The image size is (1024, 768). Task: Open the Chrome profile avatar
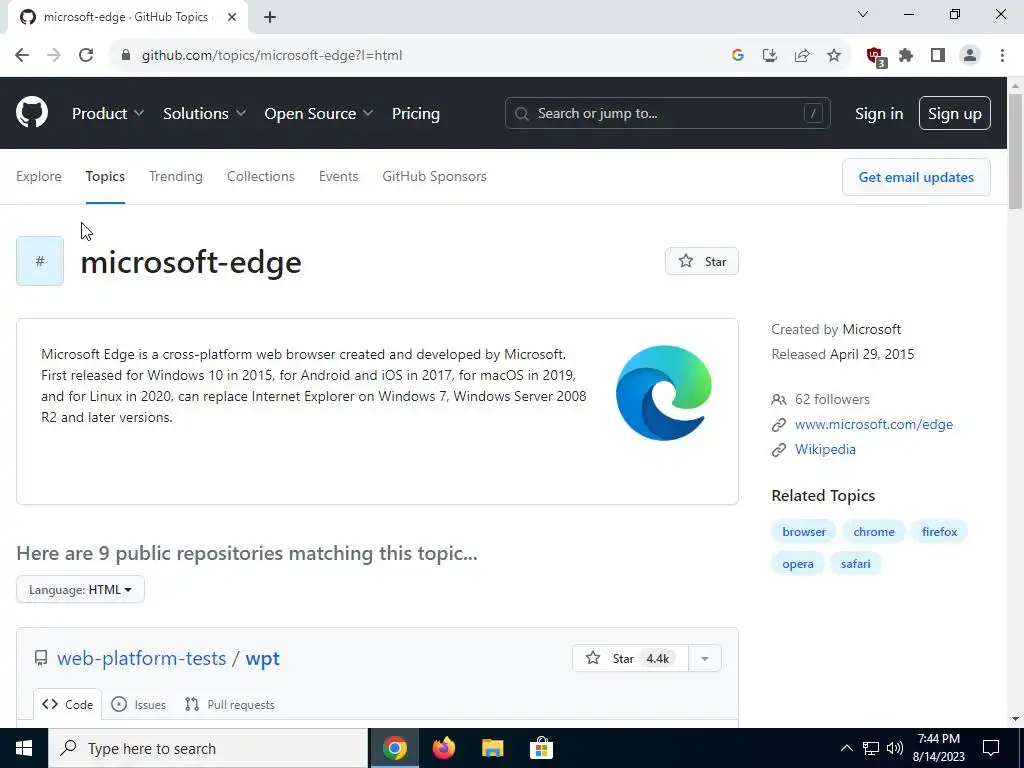(x=970, y=56)
